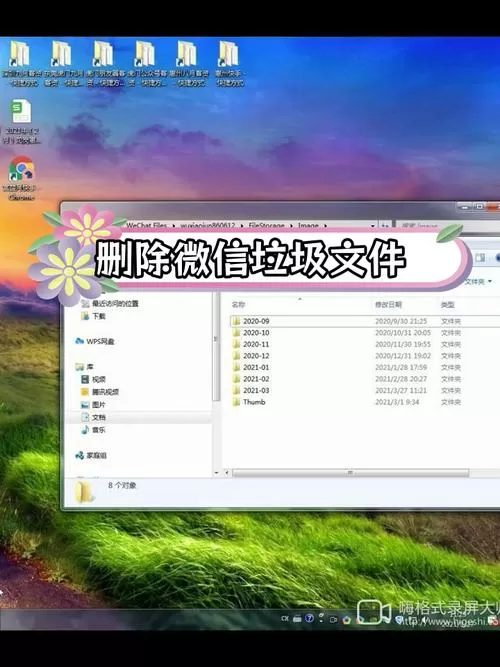Click the CK language indicator in taskbar
This screenshot has width=500, height=667.
[x=285, y=619]
